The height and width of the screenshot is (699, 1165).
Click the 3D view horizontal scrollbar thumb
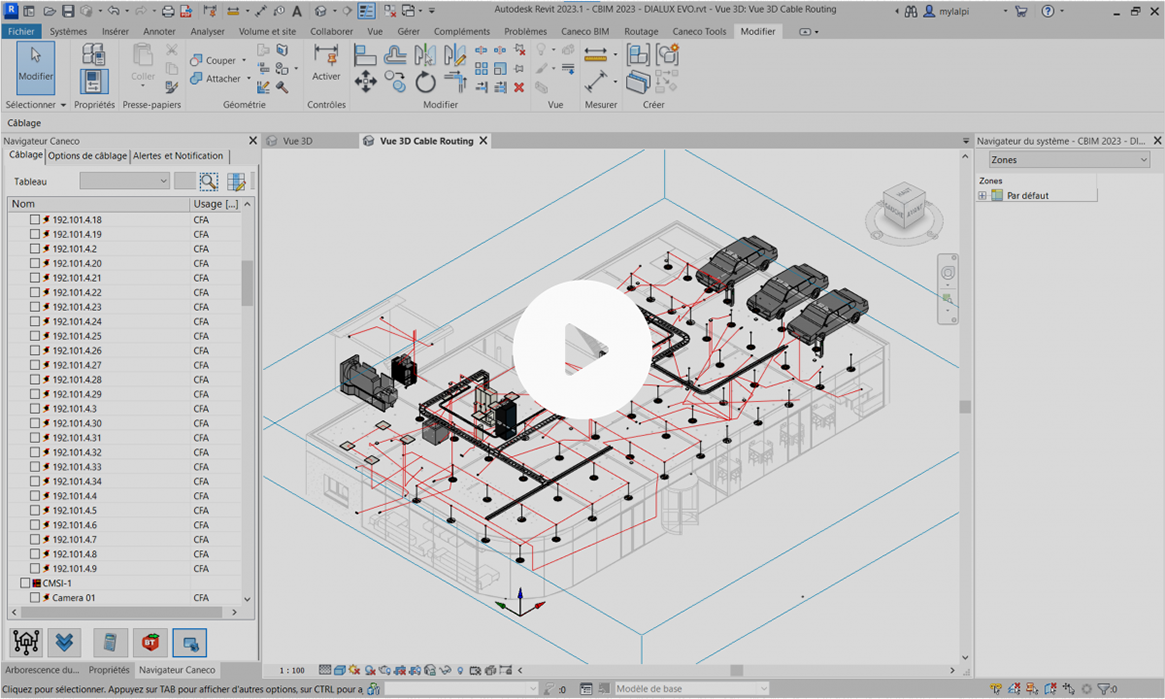[x=736, y=670]
